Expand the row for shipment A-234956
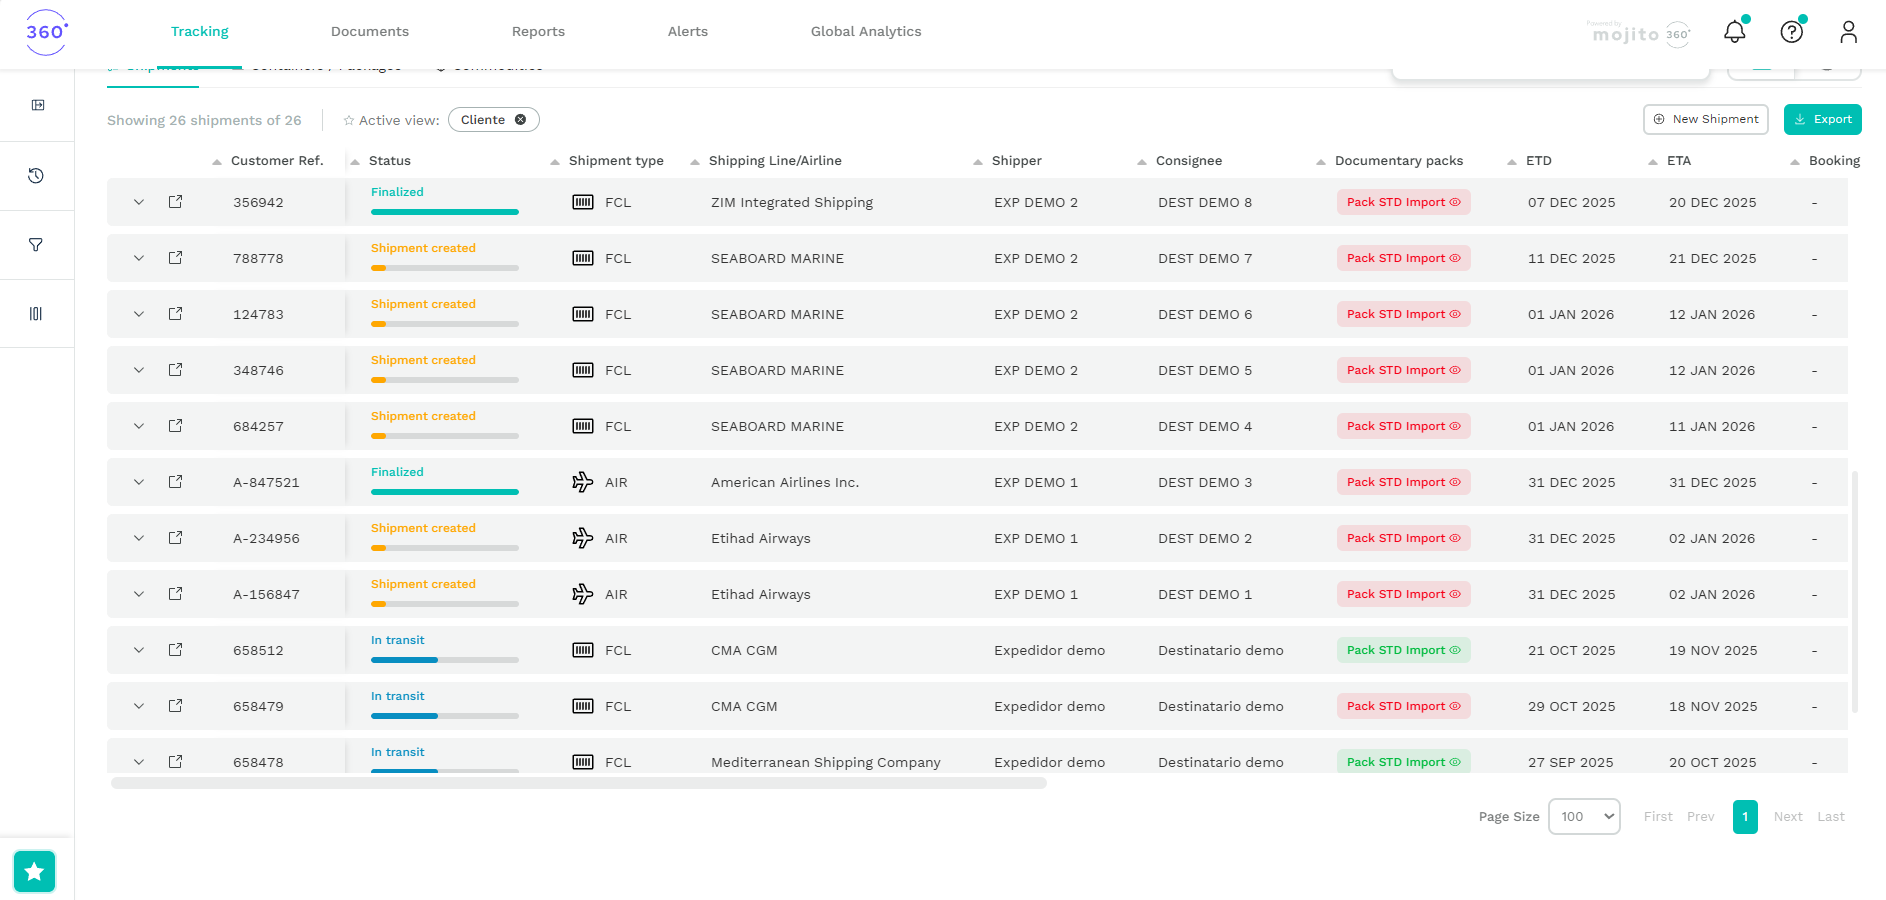Viewport: 1886px width, 900px height. pos(139,538)
